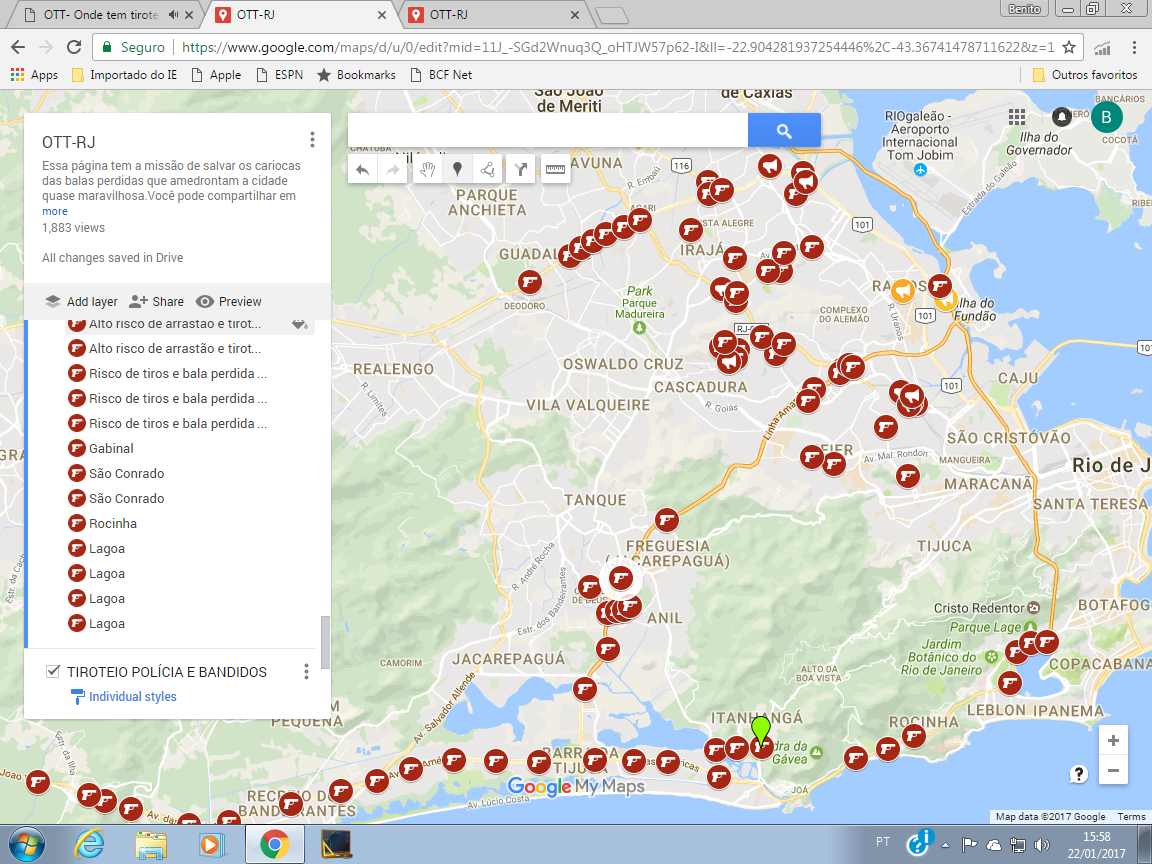Select the Add directions tool
Viewport: 1152px width, 864px height.
[x=521, y=170]
